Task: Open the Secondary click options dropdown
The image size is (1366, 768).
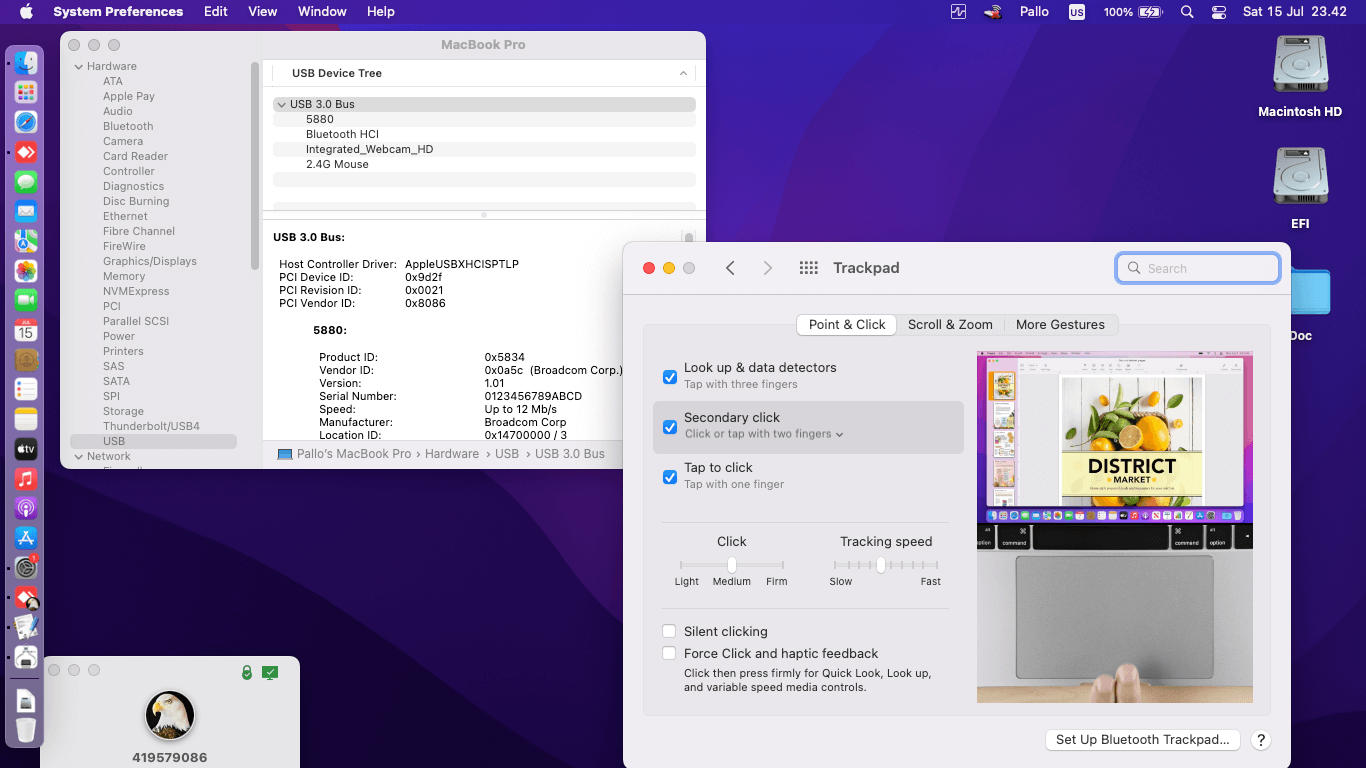Action: (764, 434)
